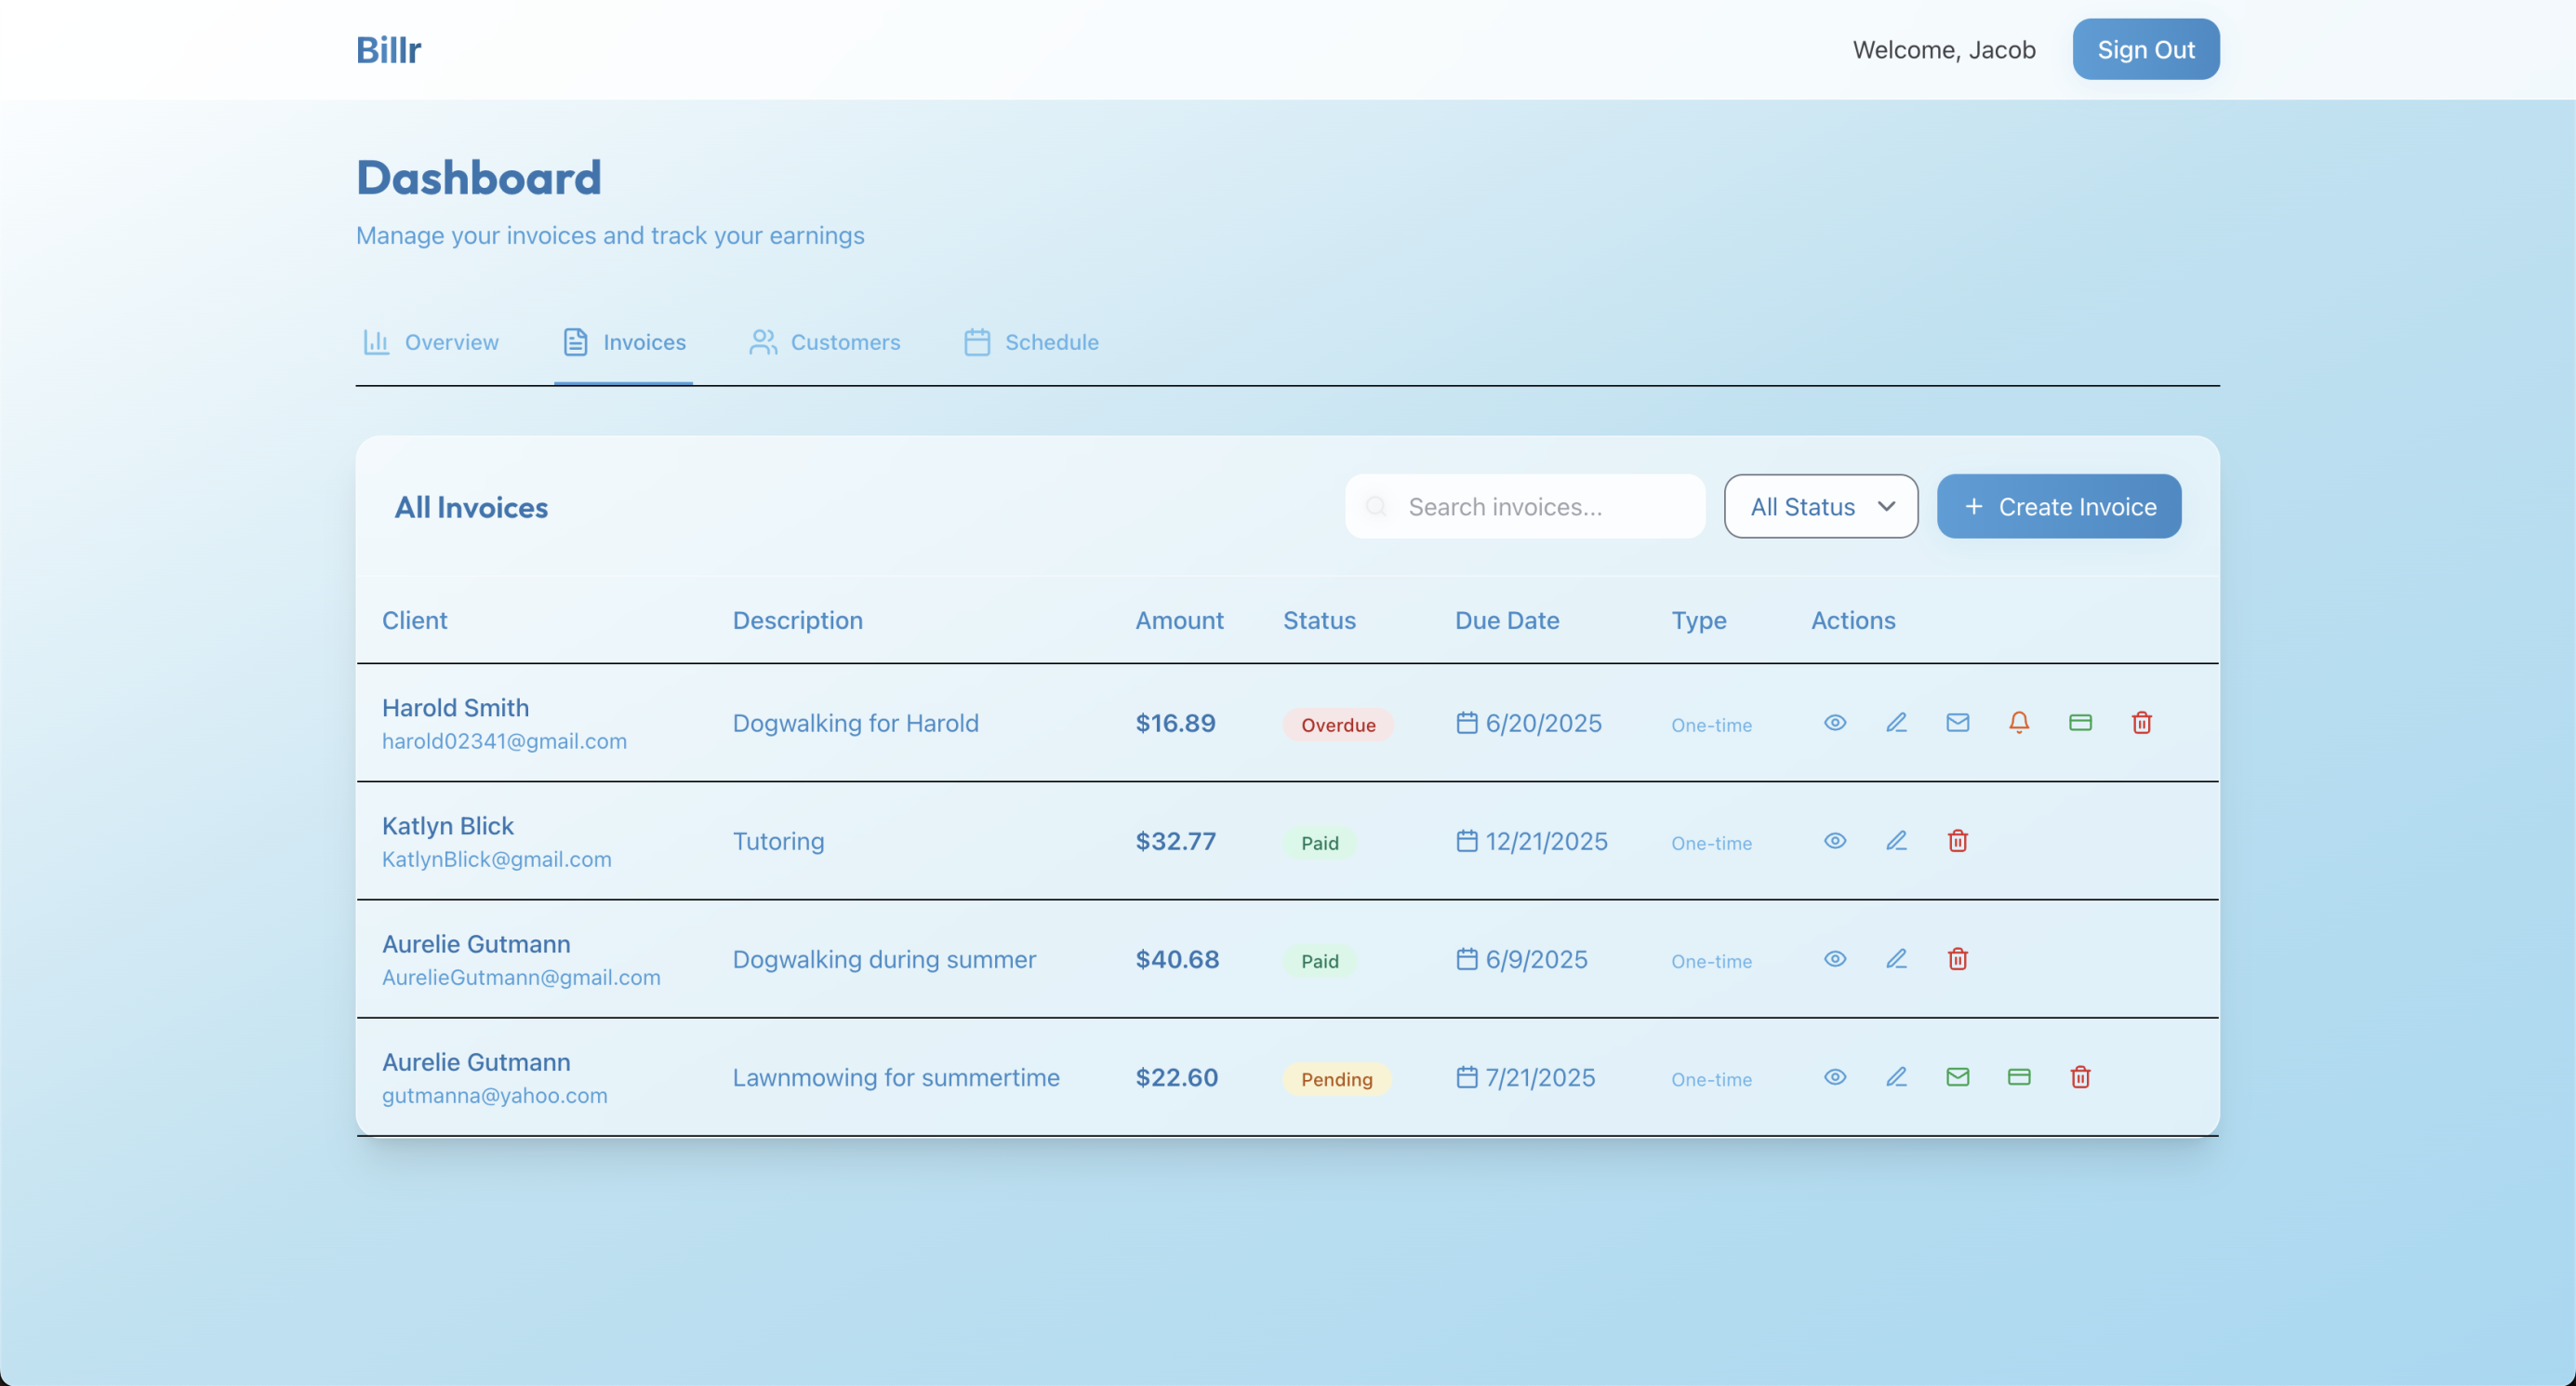View the Lawnmowing for summertime invoice
This screenshot has width=2576, height=1386.
(x=1834, y=1076)
